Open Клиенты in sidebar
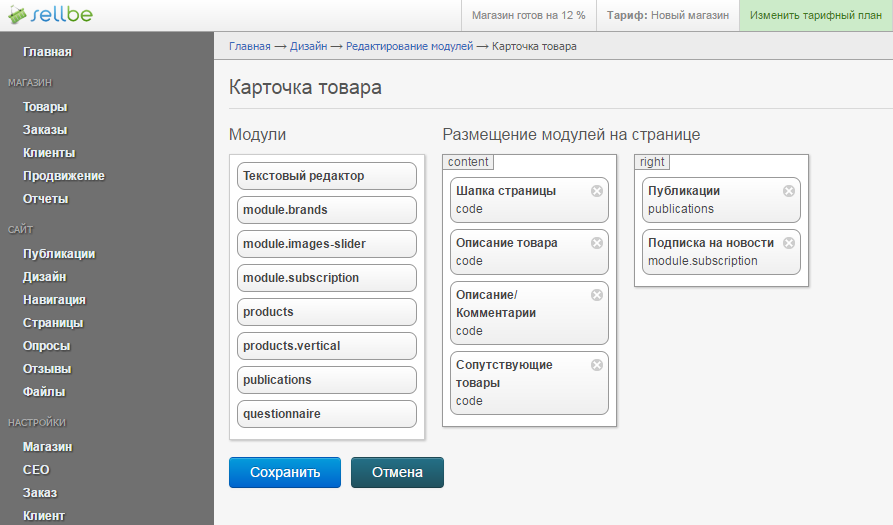This screenshot has height=525, width=893. pos(49,153)
